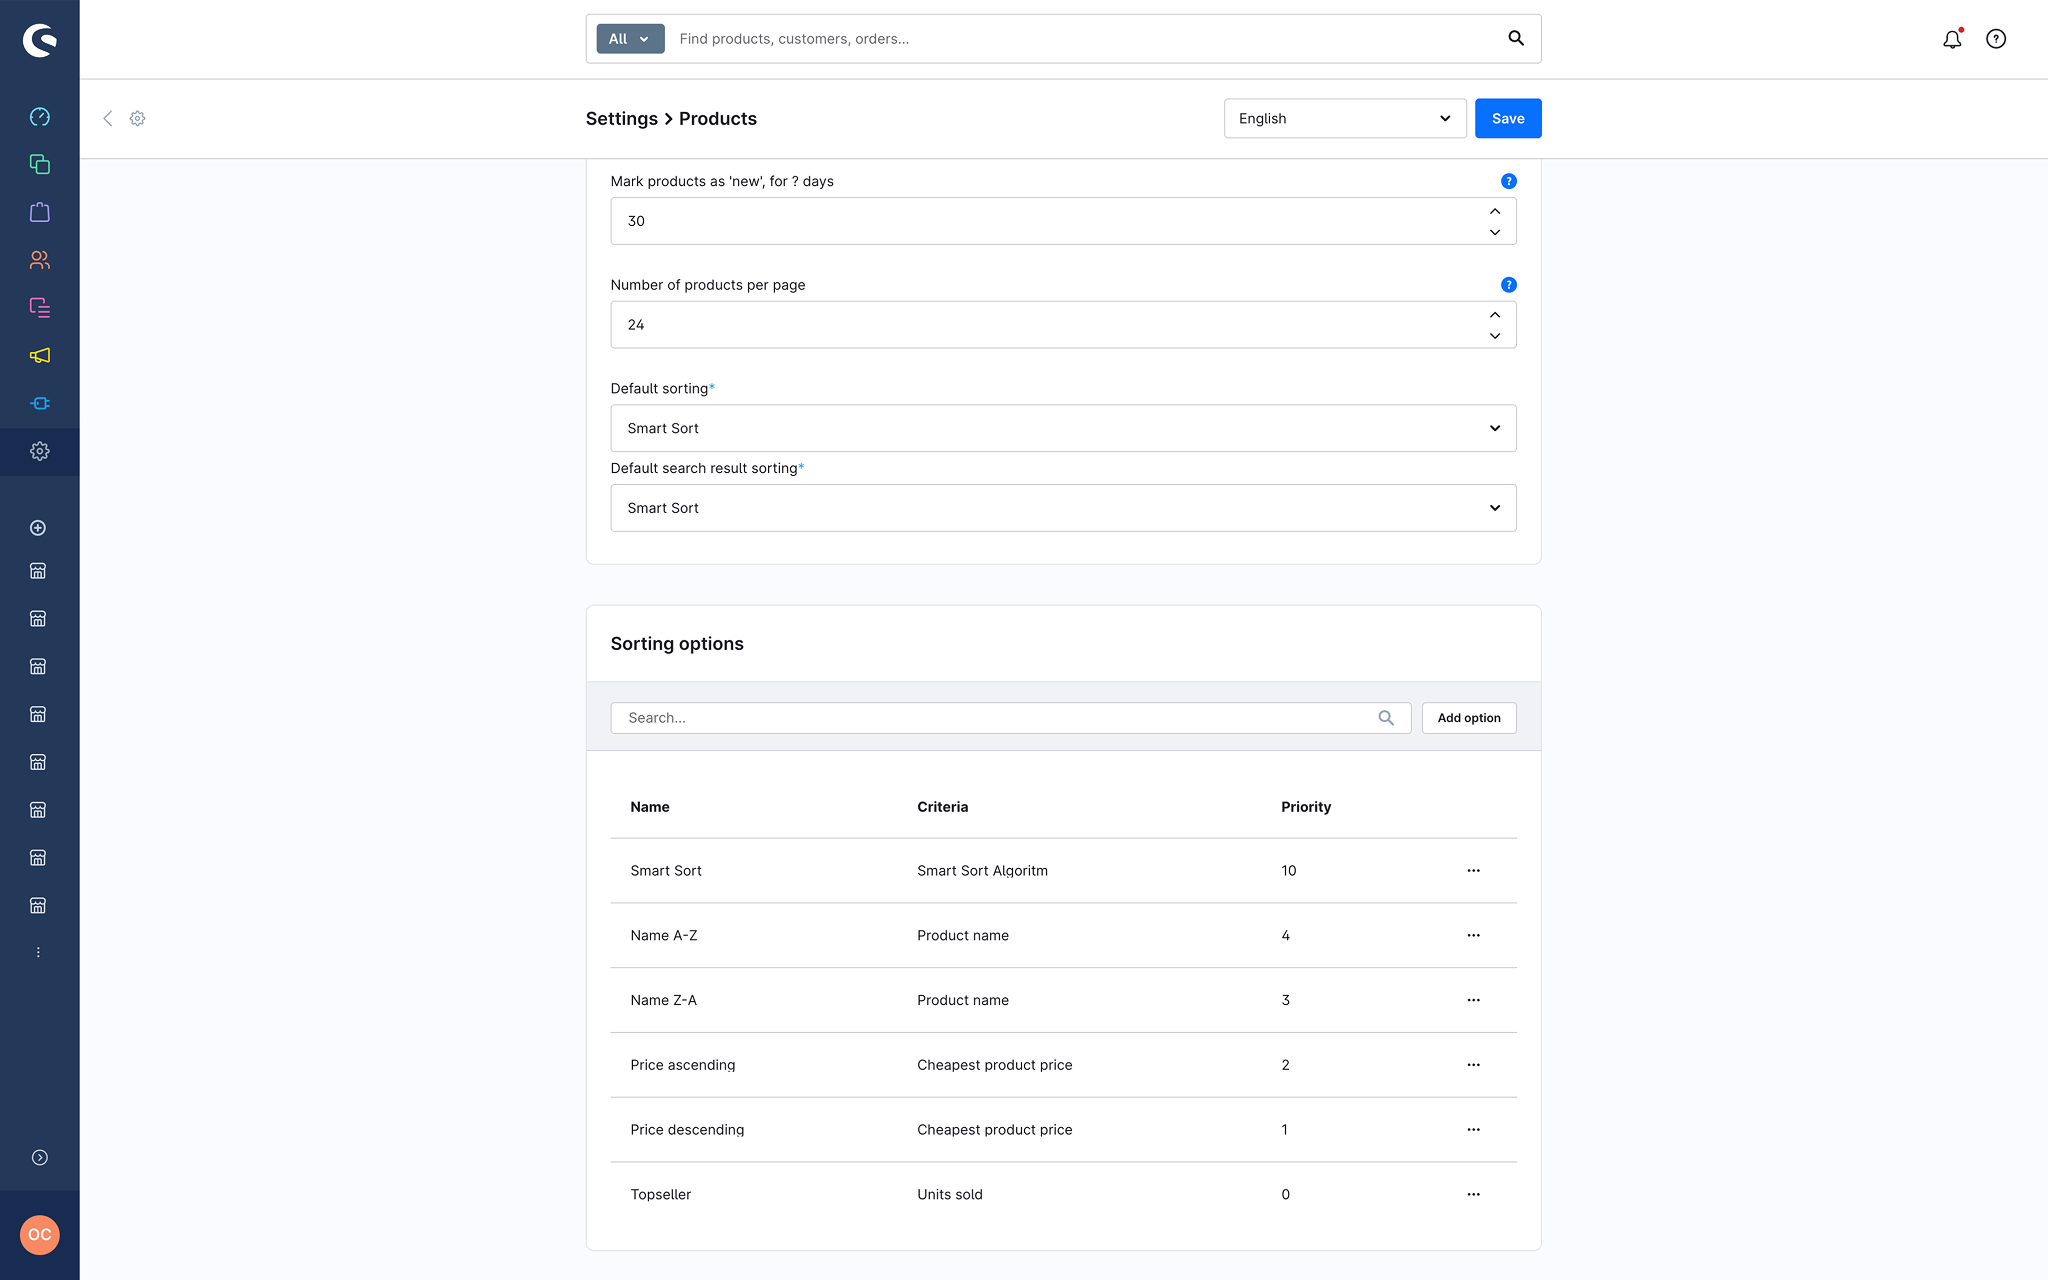This screenshot has width=2048, height=1280.
Task: Click the Save button
Action: point(1508,118)
